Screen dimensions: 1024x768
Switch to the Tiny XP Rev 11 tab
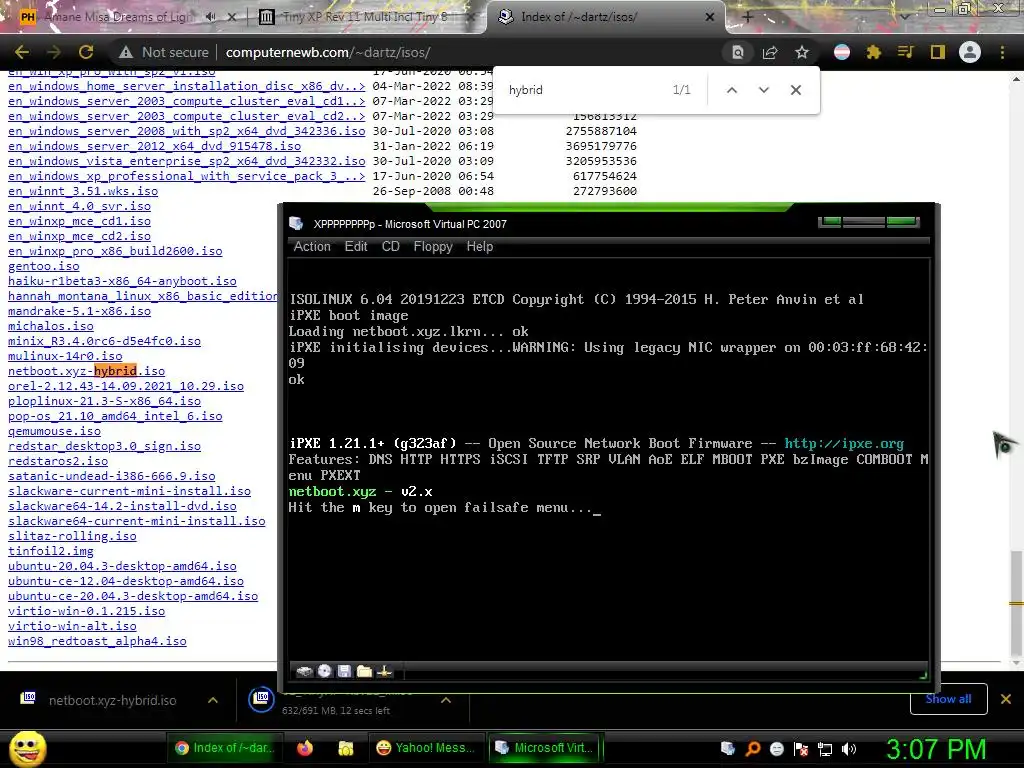click(366, 17)
